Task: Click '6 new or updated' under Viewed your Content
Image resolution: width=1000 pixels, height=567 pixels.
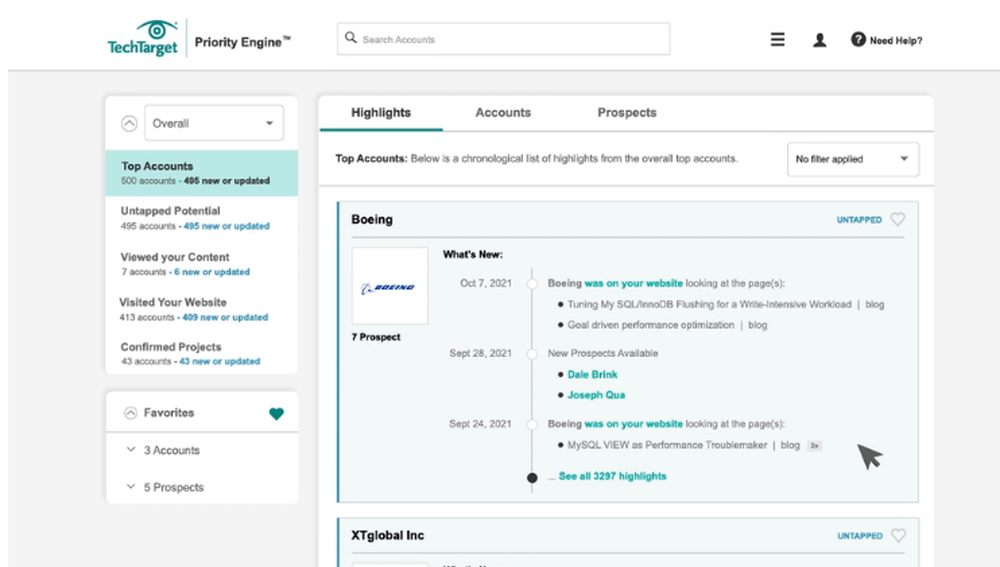Action: [x=212, y=272]
